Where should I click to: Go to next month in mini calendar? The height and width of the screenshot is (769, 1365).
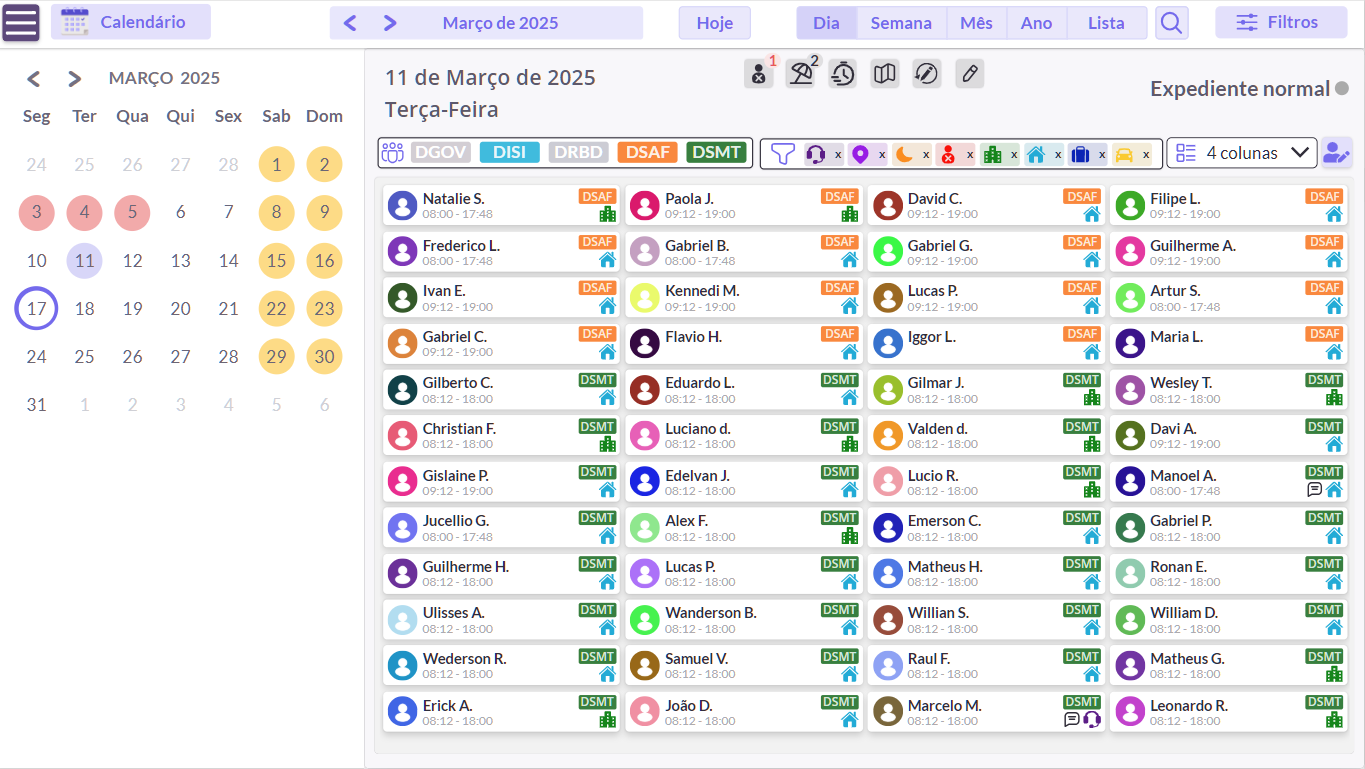75,78
